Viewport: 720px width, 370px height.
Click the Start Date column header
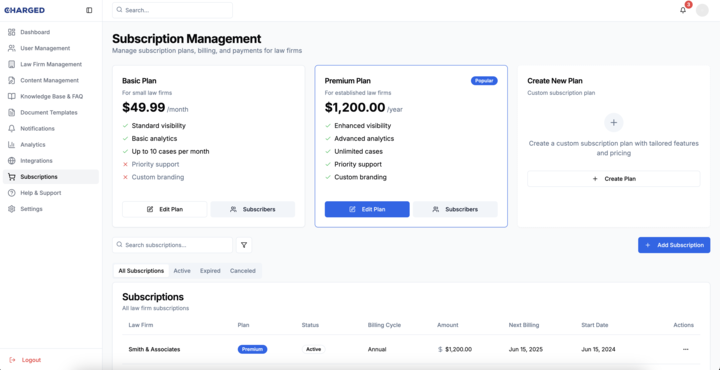[x=595, y=325]
